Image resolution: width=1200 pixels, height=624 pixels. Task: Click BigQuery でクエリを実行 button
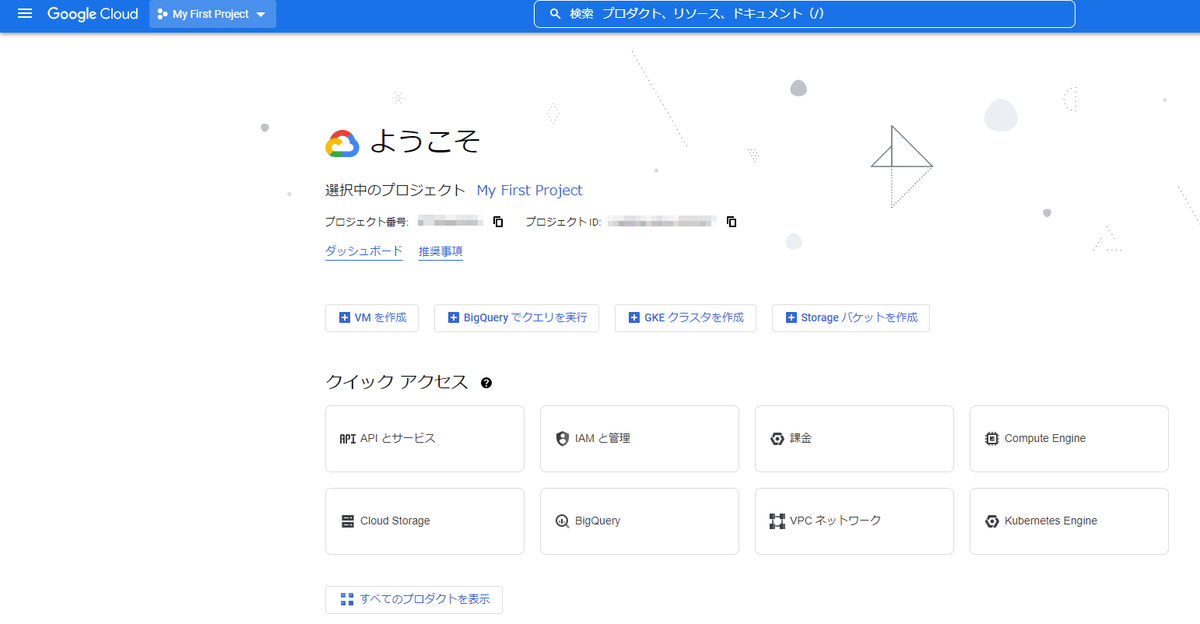(517, 318)
